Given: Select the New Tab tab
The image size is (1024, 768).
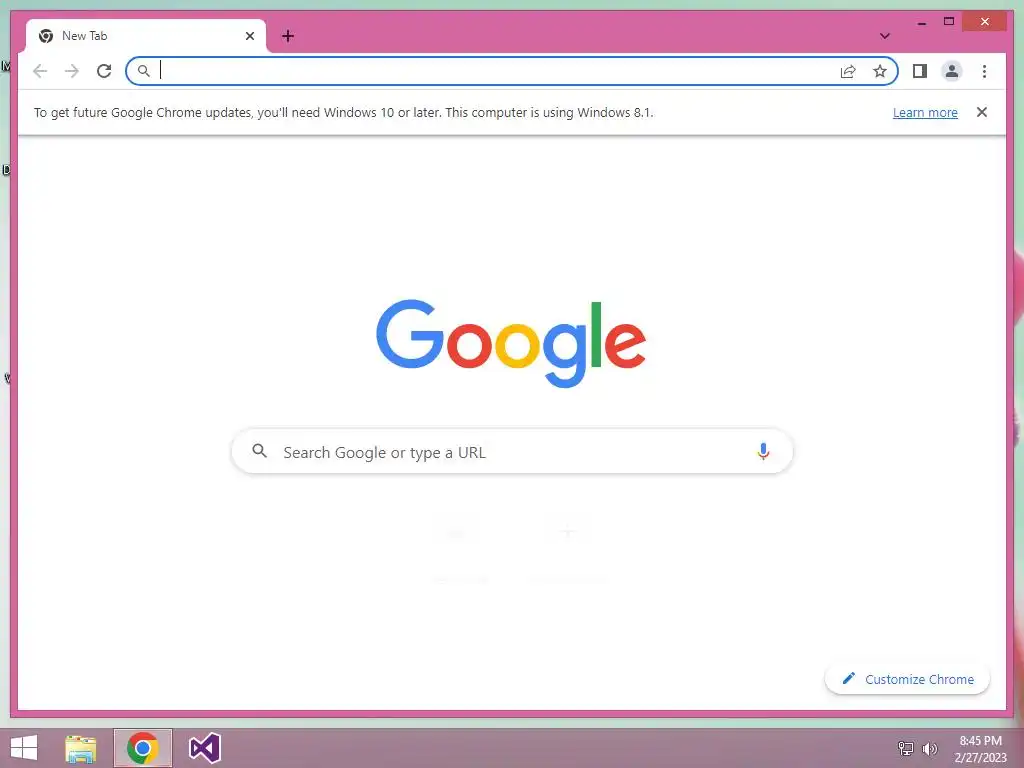Looking at the screenshot, I should point(145,36).
